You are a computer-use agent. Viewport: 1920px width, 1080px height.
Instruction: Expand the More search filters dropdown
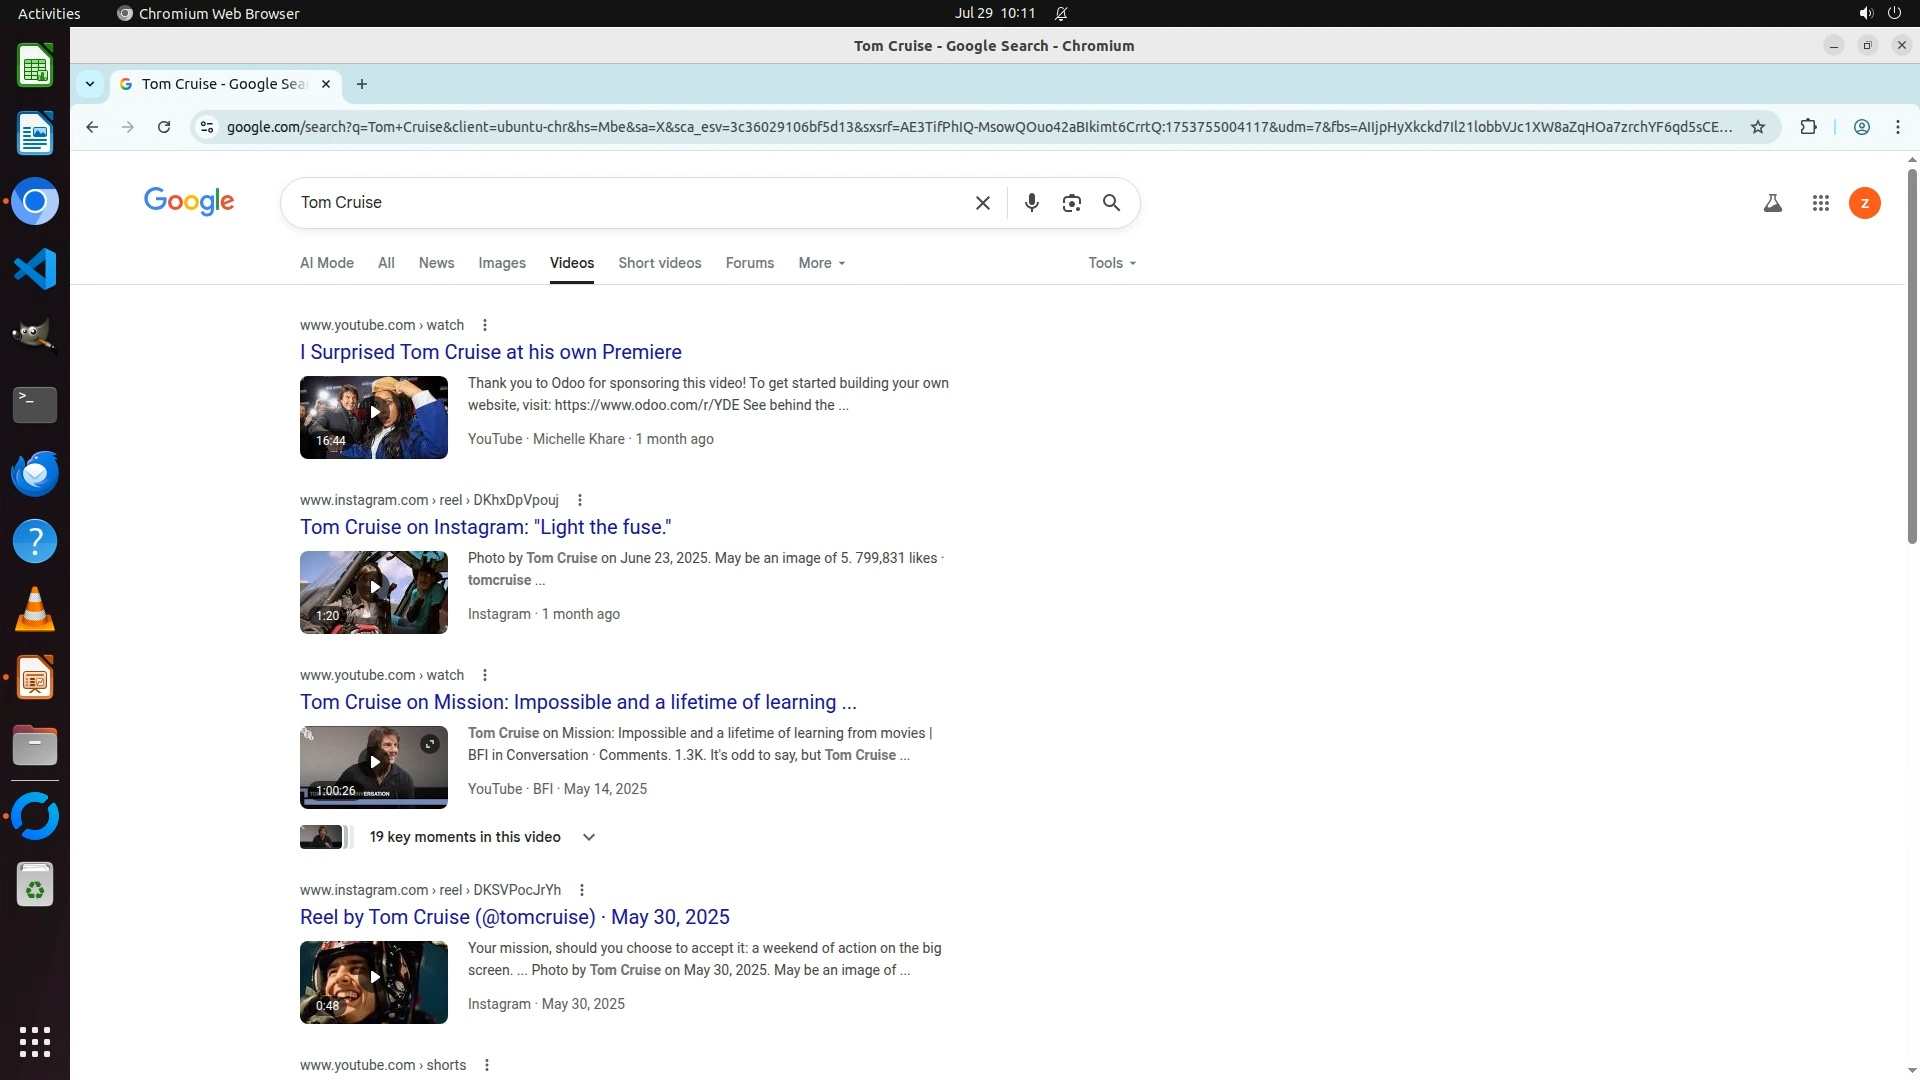point(821,263)
